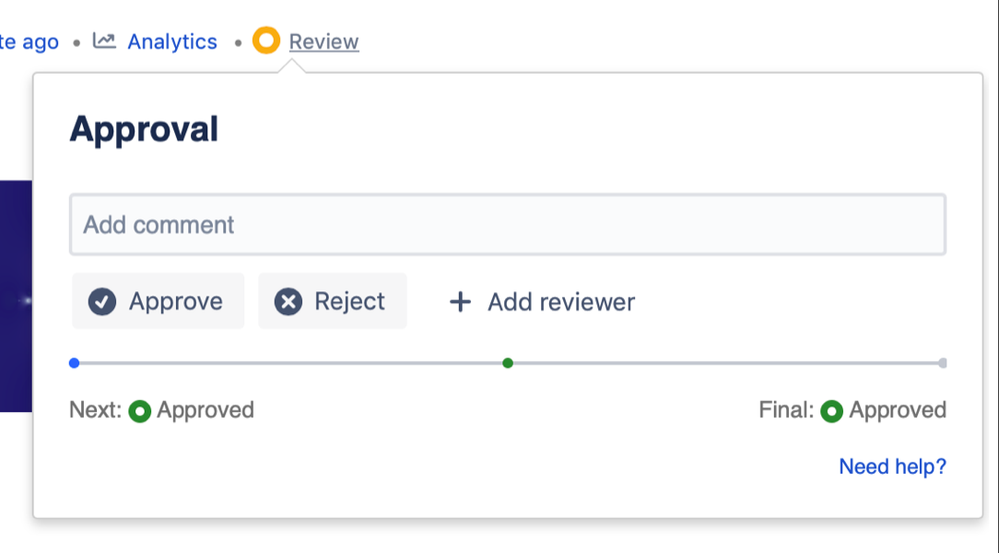Click the X icon on Reject
The image size is (999, 553).
[x=288, y=302]
